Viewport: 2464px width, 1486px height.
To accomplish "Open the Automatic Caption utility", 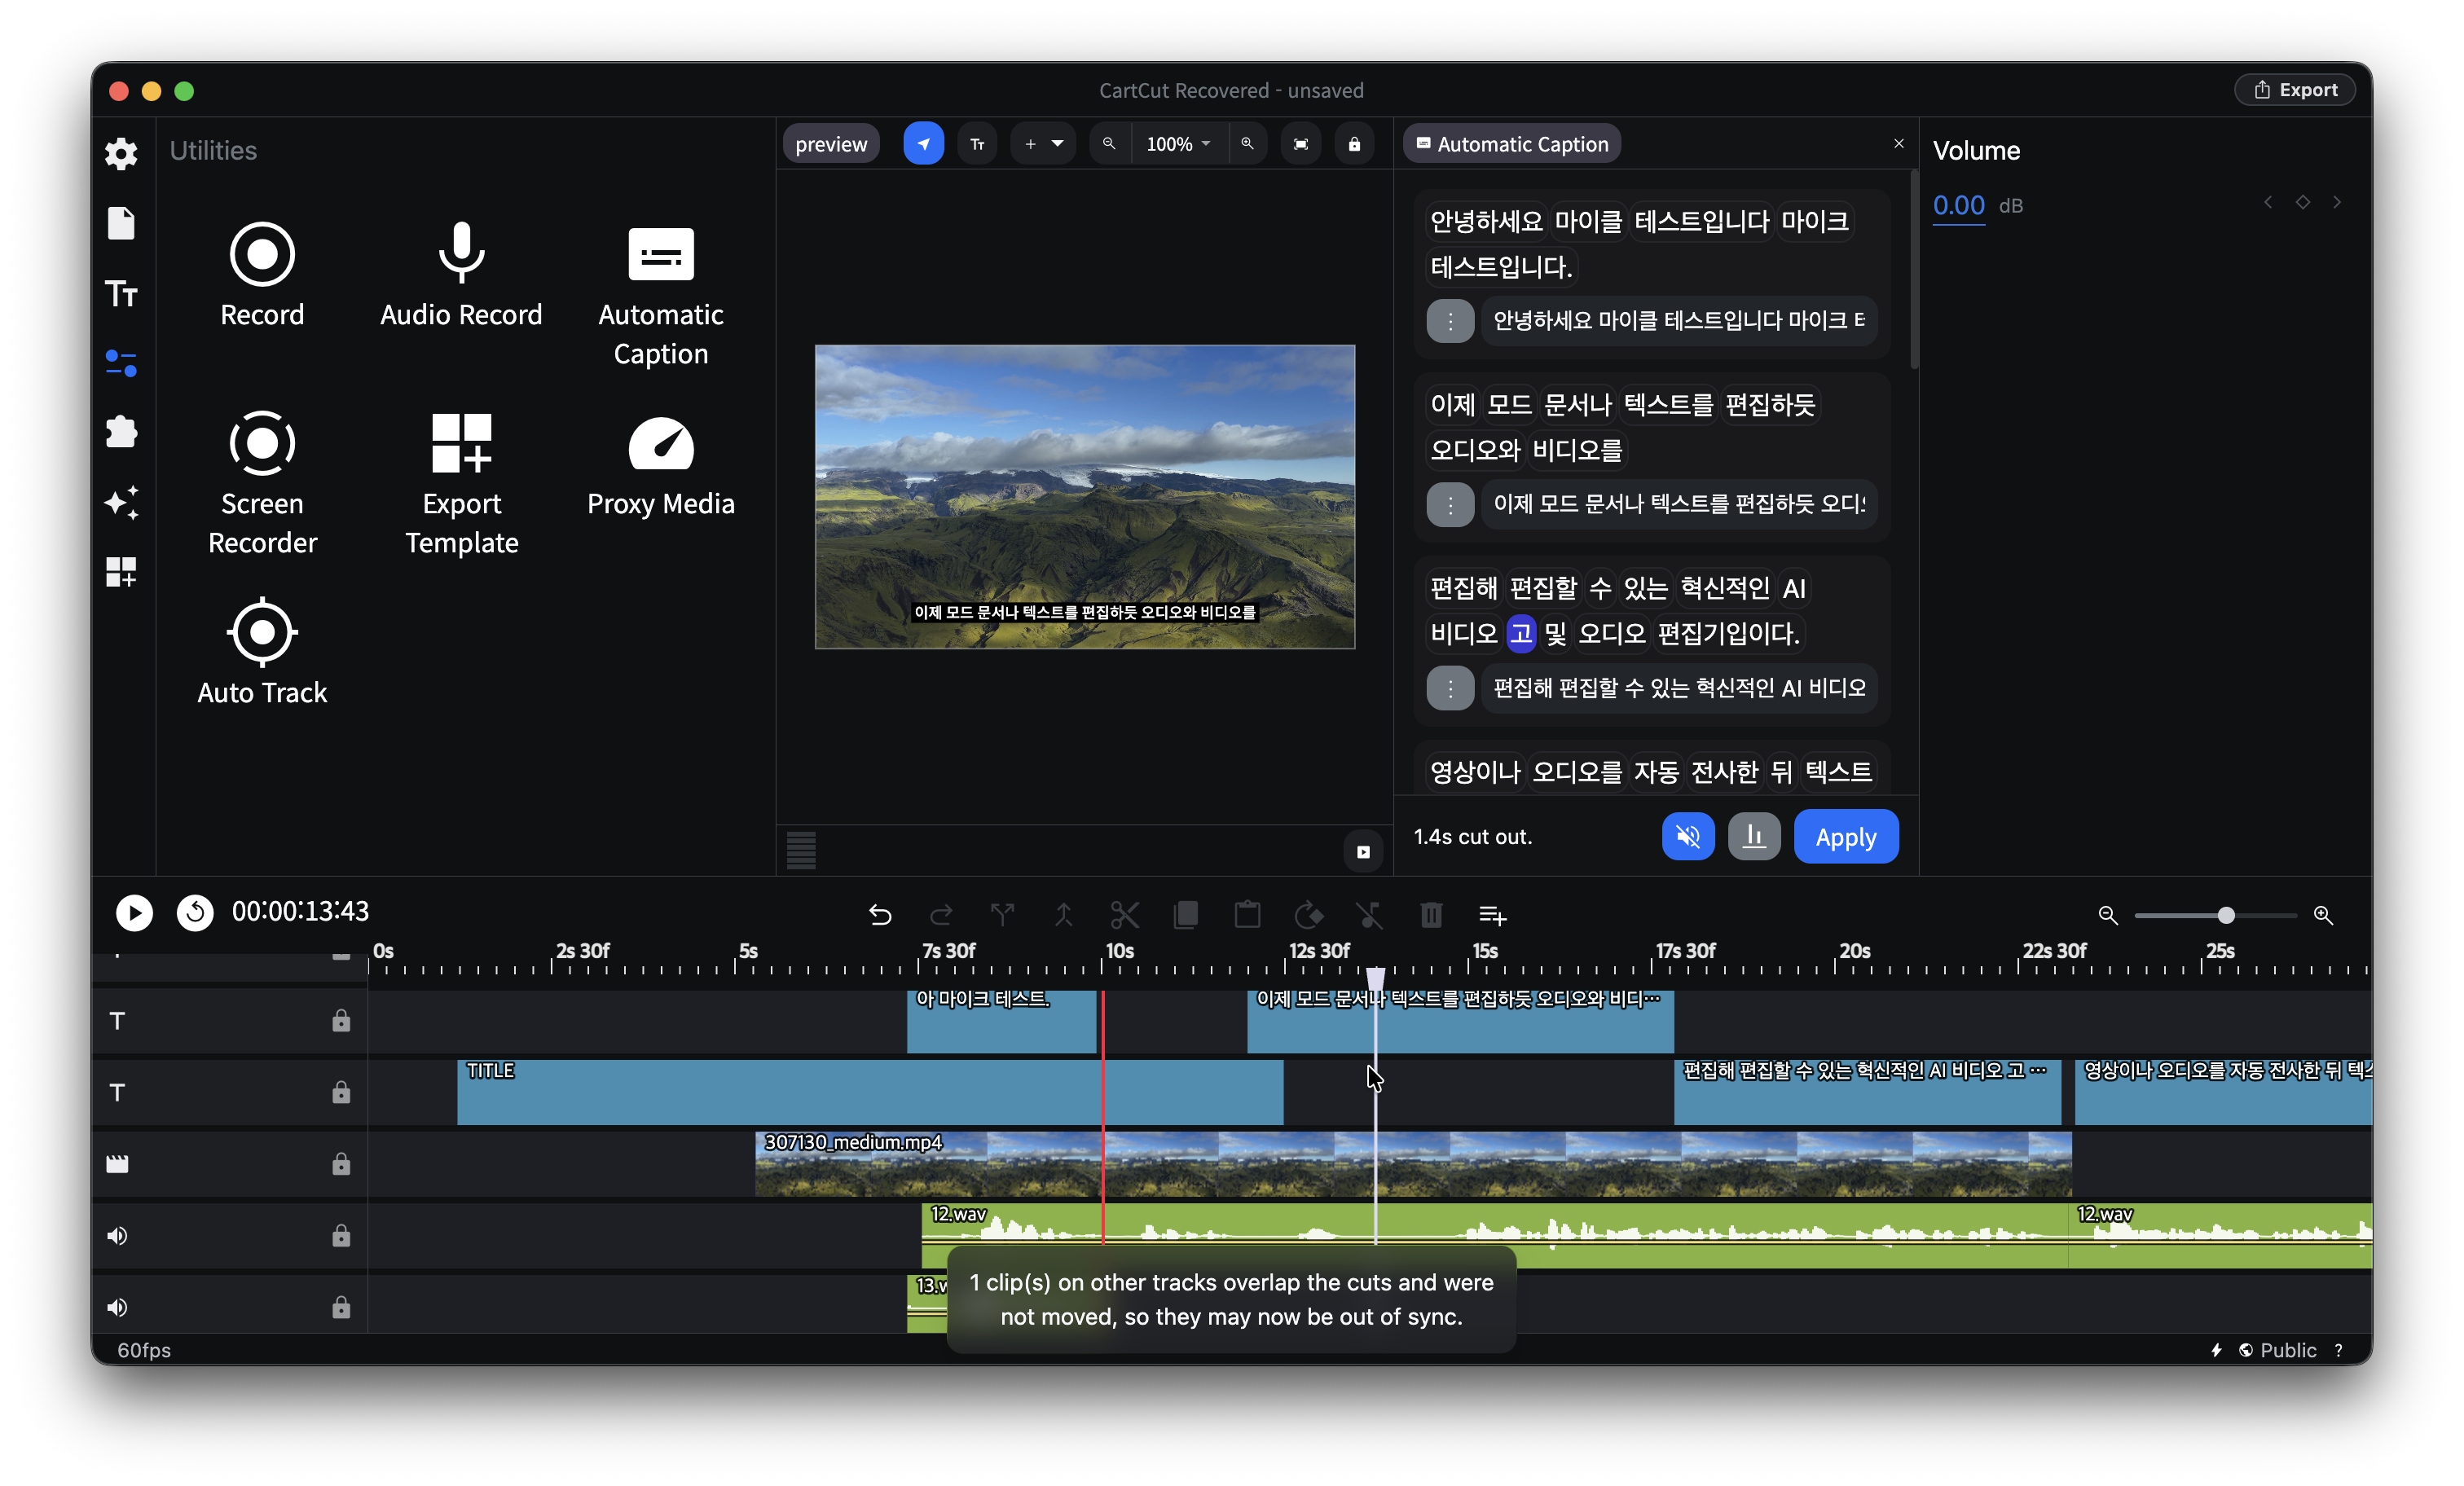I will point(661,295).
